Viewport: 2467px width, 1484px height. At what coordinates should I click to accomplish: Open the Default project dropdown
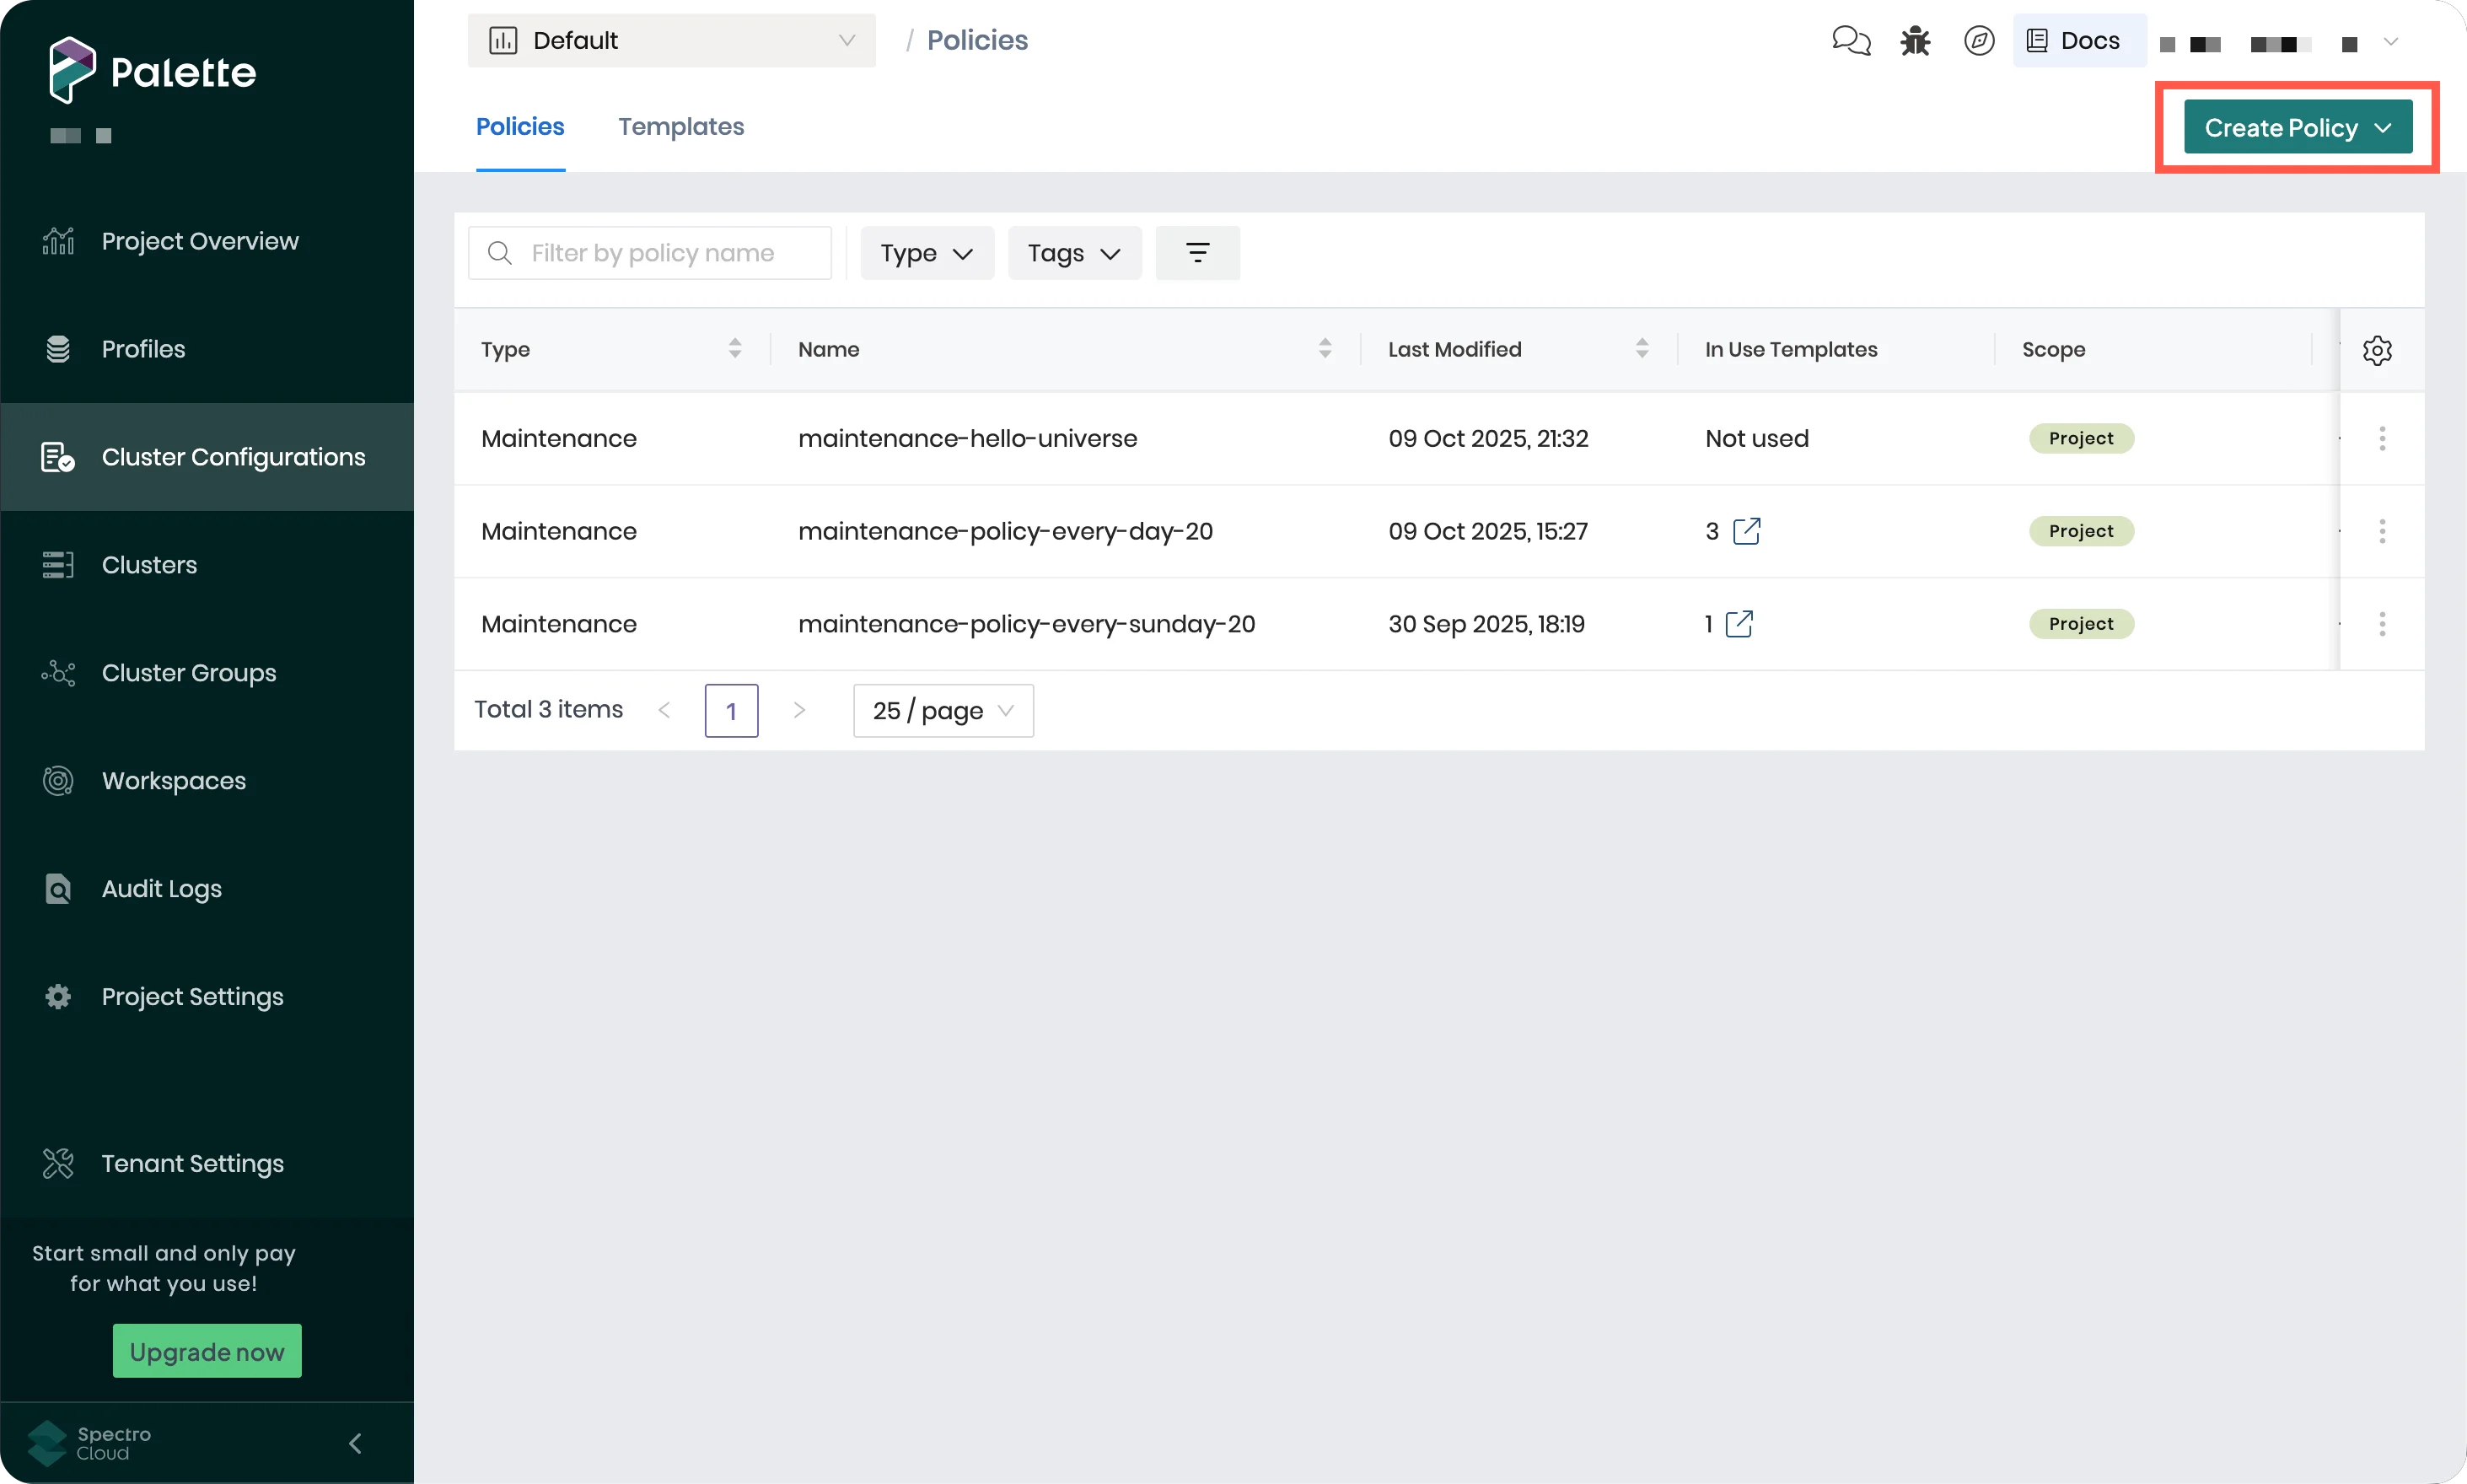click(x=671, y=40)
